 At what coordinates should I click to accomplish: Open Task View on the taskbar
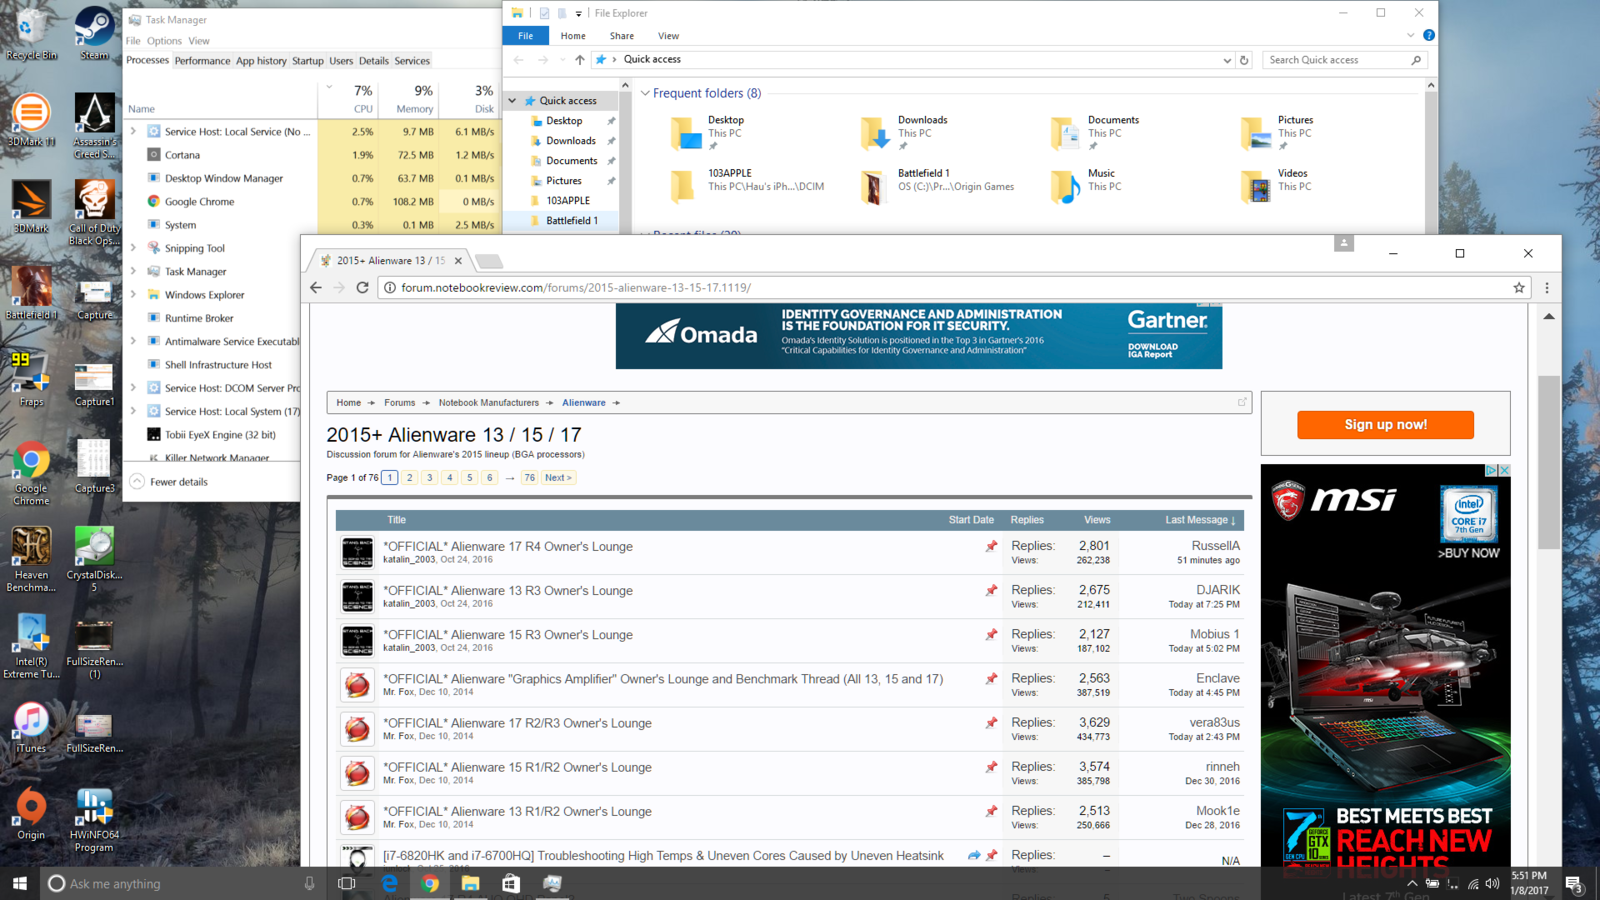click(347, 883)
